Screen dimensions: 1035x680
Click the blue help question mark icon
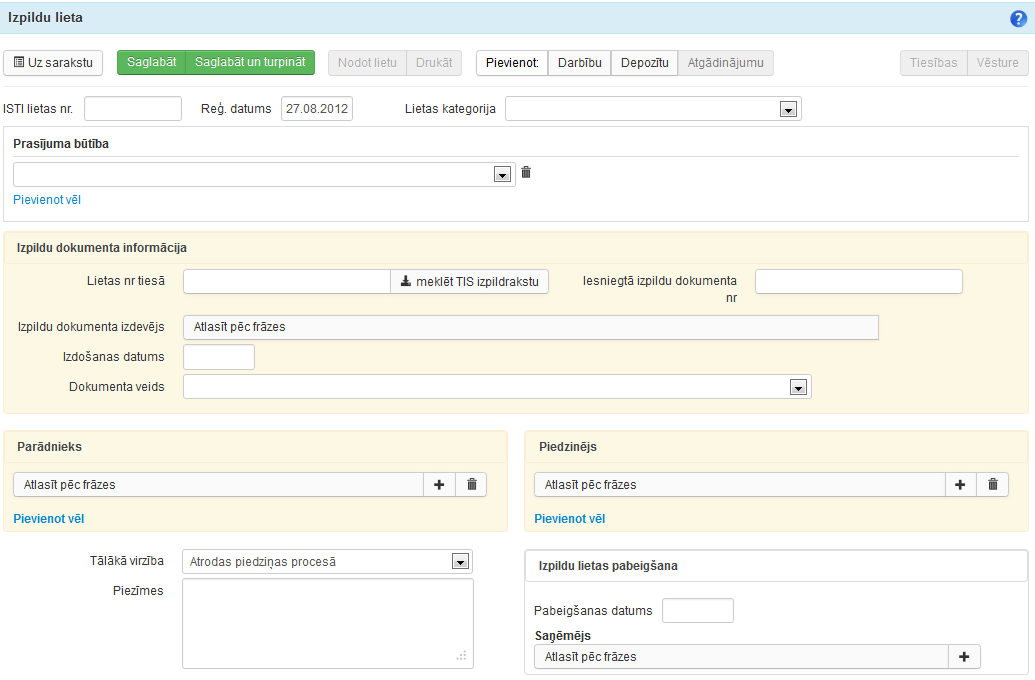[1018, 18]
